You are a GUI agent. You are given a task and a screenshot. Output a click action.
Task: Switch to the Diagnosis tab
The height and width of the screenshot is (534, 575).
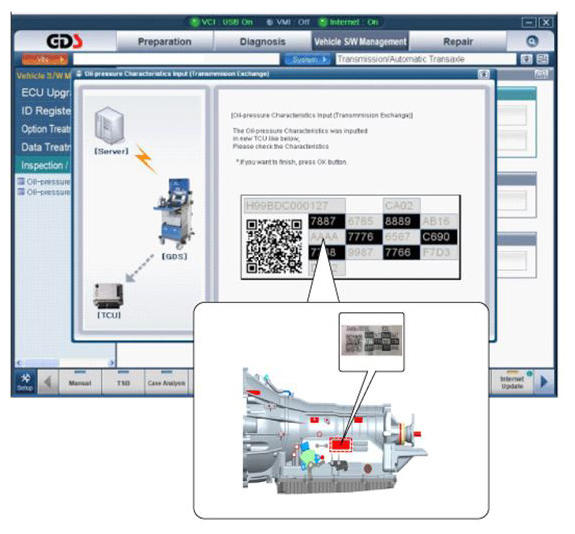click(x=263, y=41)
